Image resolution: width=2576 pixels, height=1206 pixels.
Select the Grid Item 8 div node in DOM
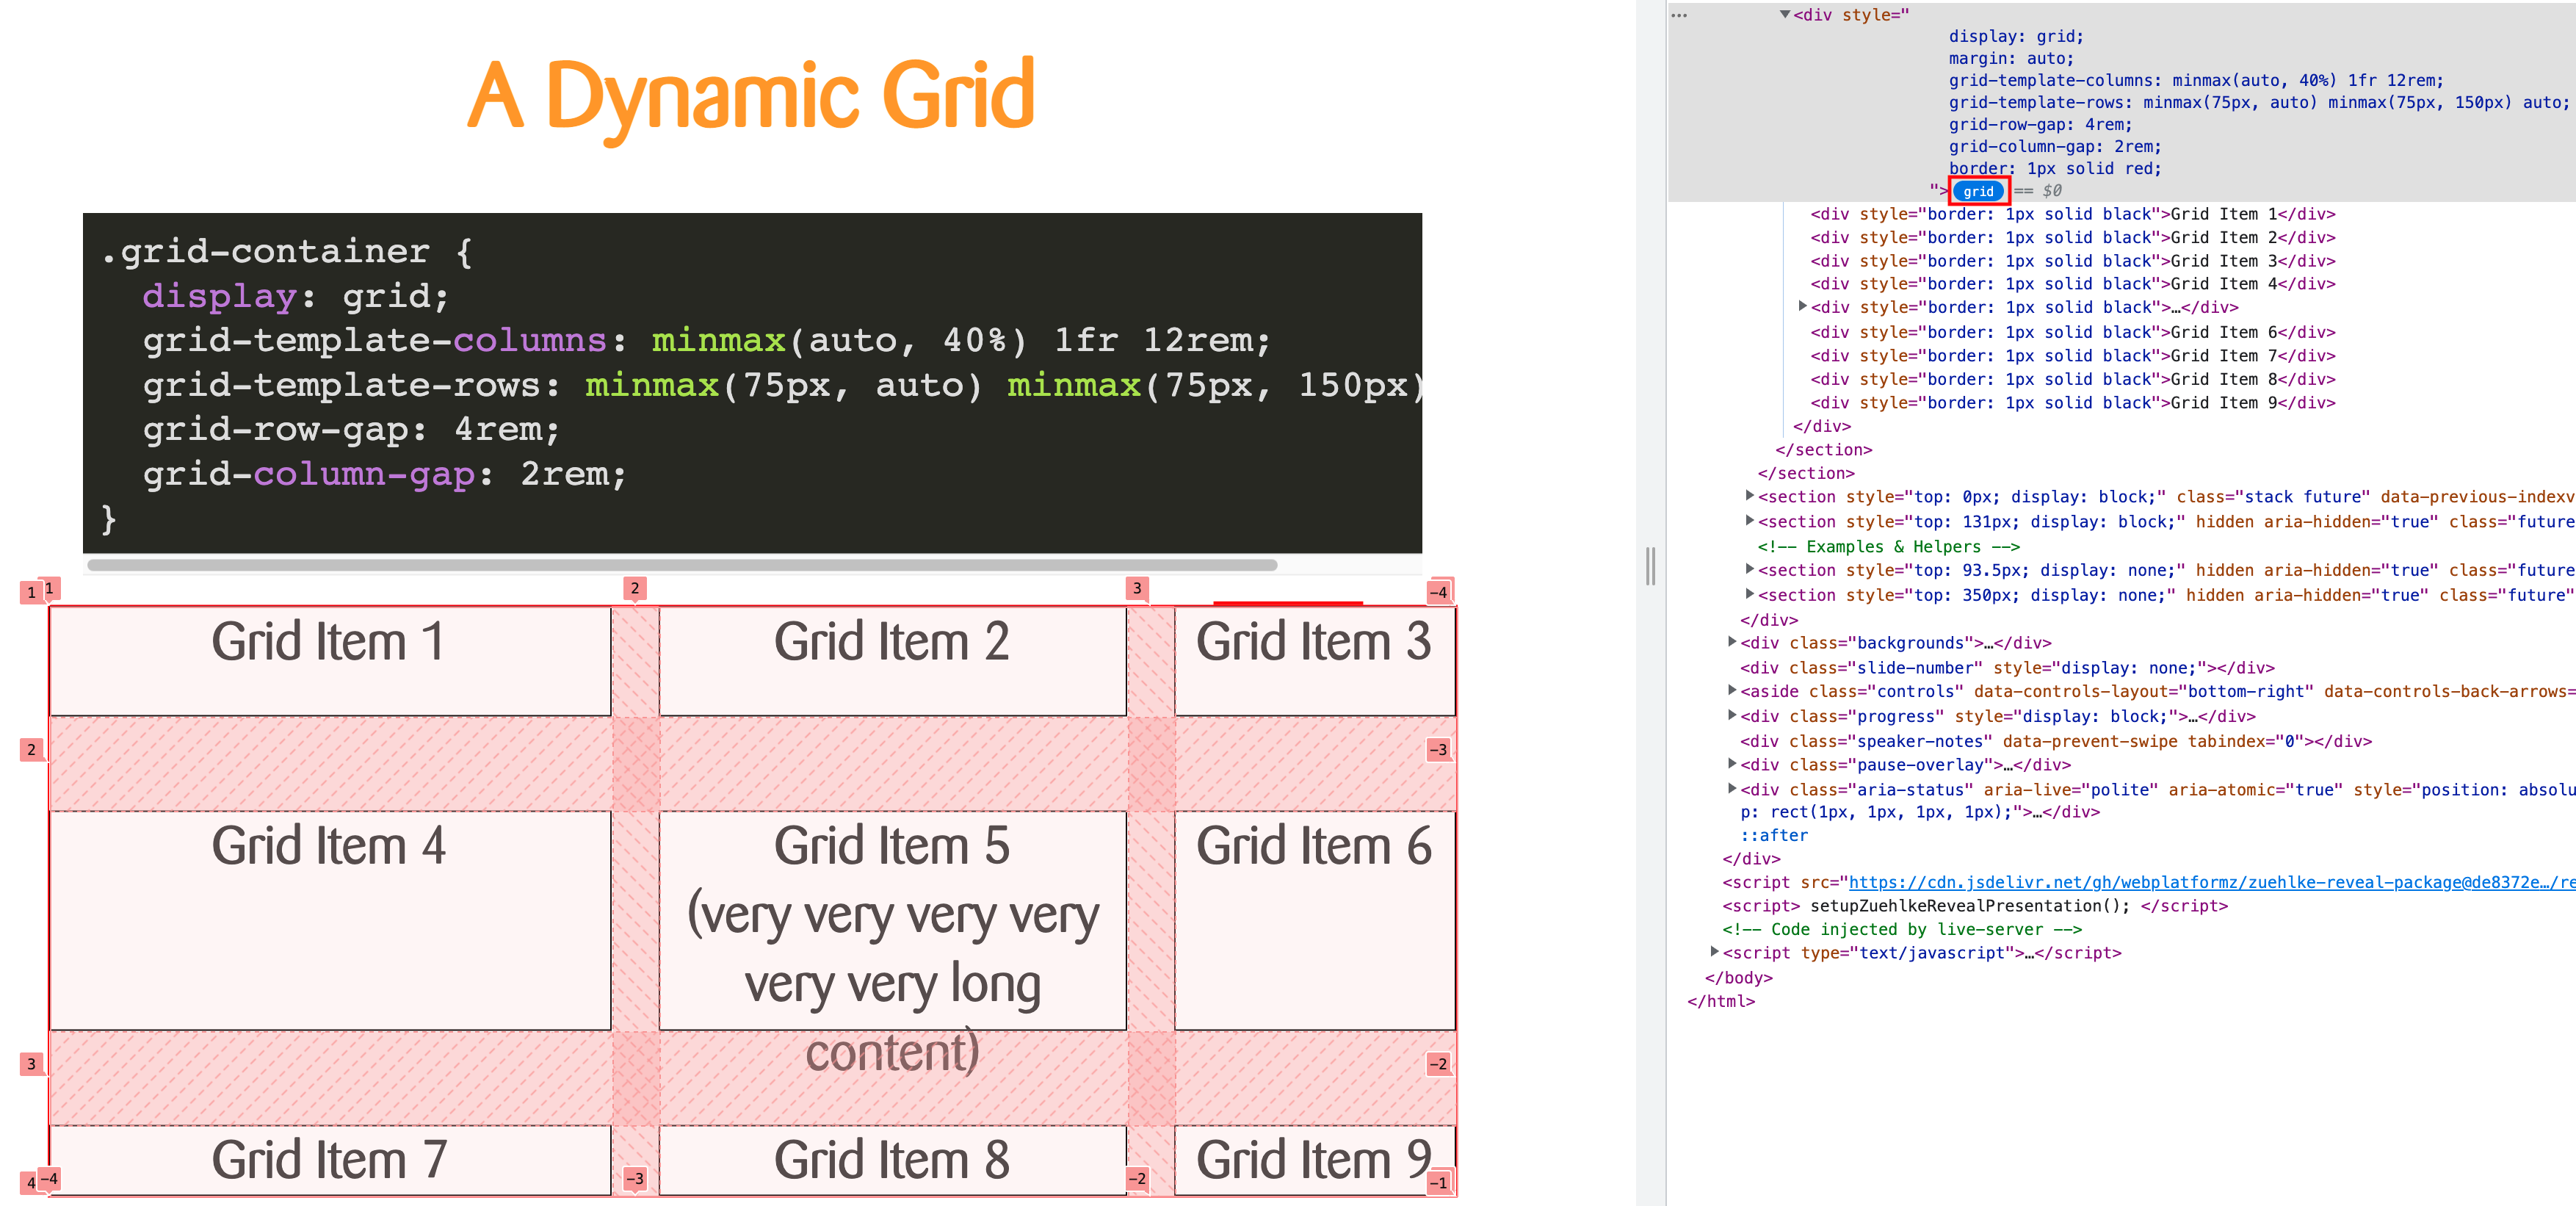(2072, 379)
